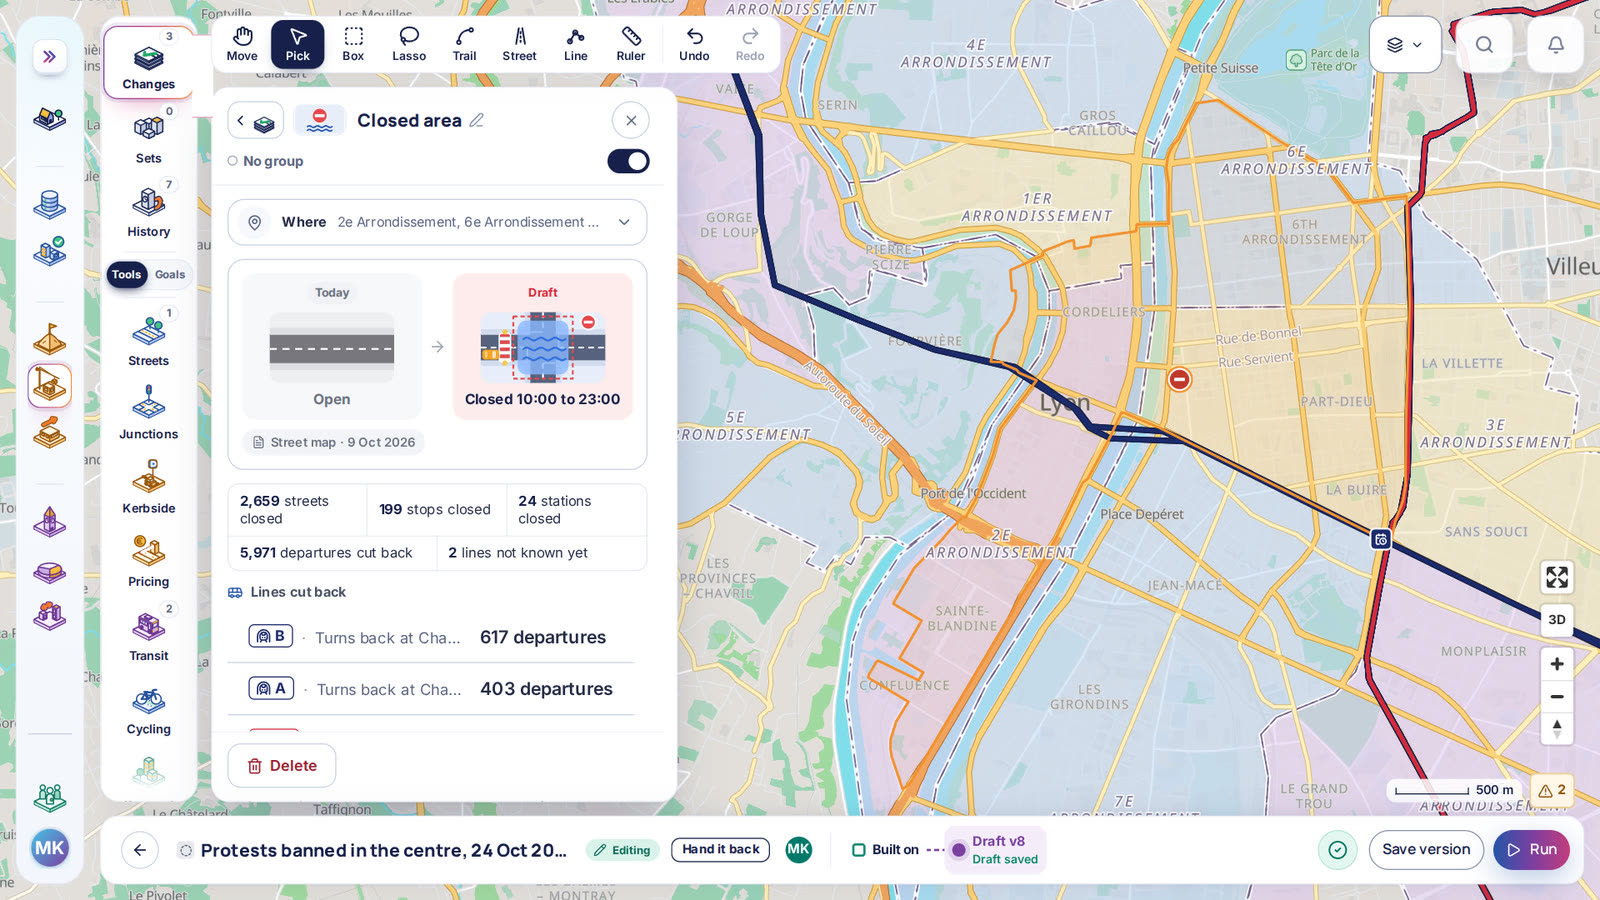Choose the Box selection tool
Image resolution: width=1600 pixels, height=900 pixels.
[353, 44]
